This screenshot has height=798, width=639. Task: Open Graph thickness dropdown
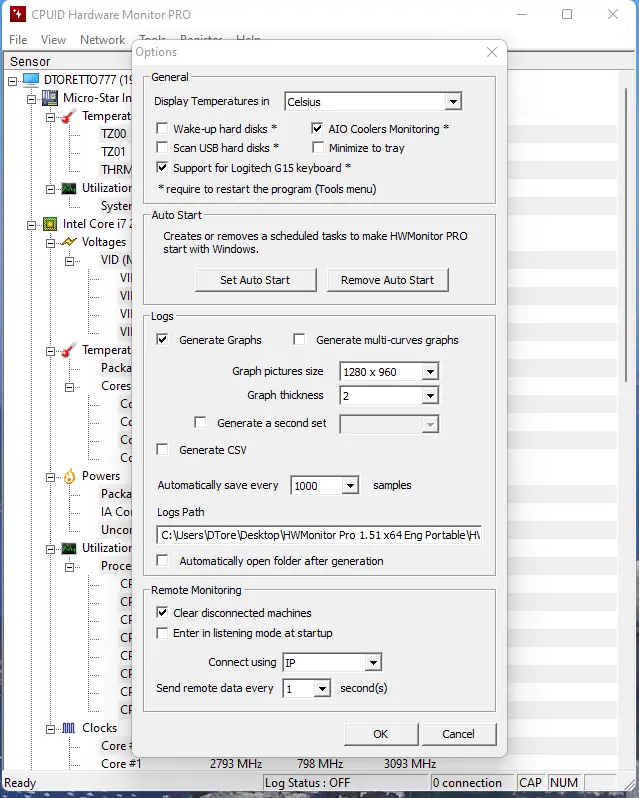point(430,395)
